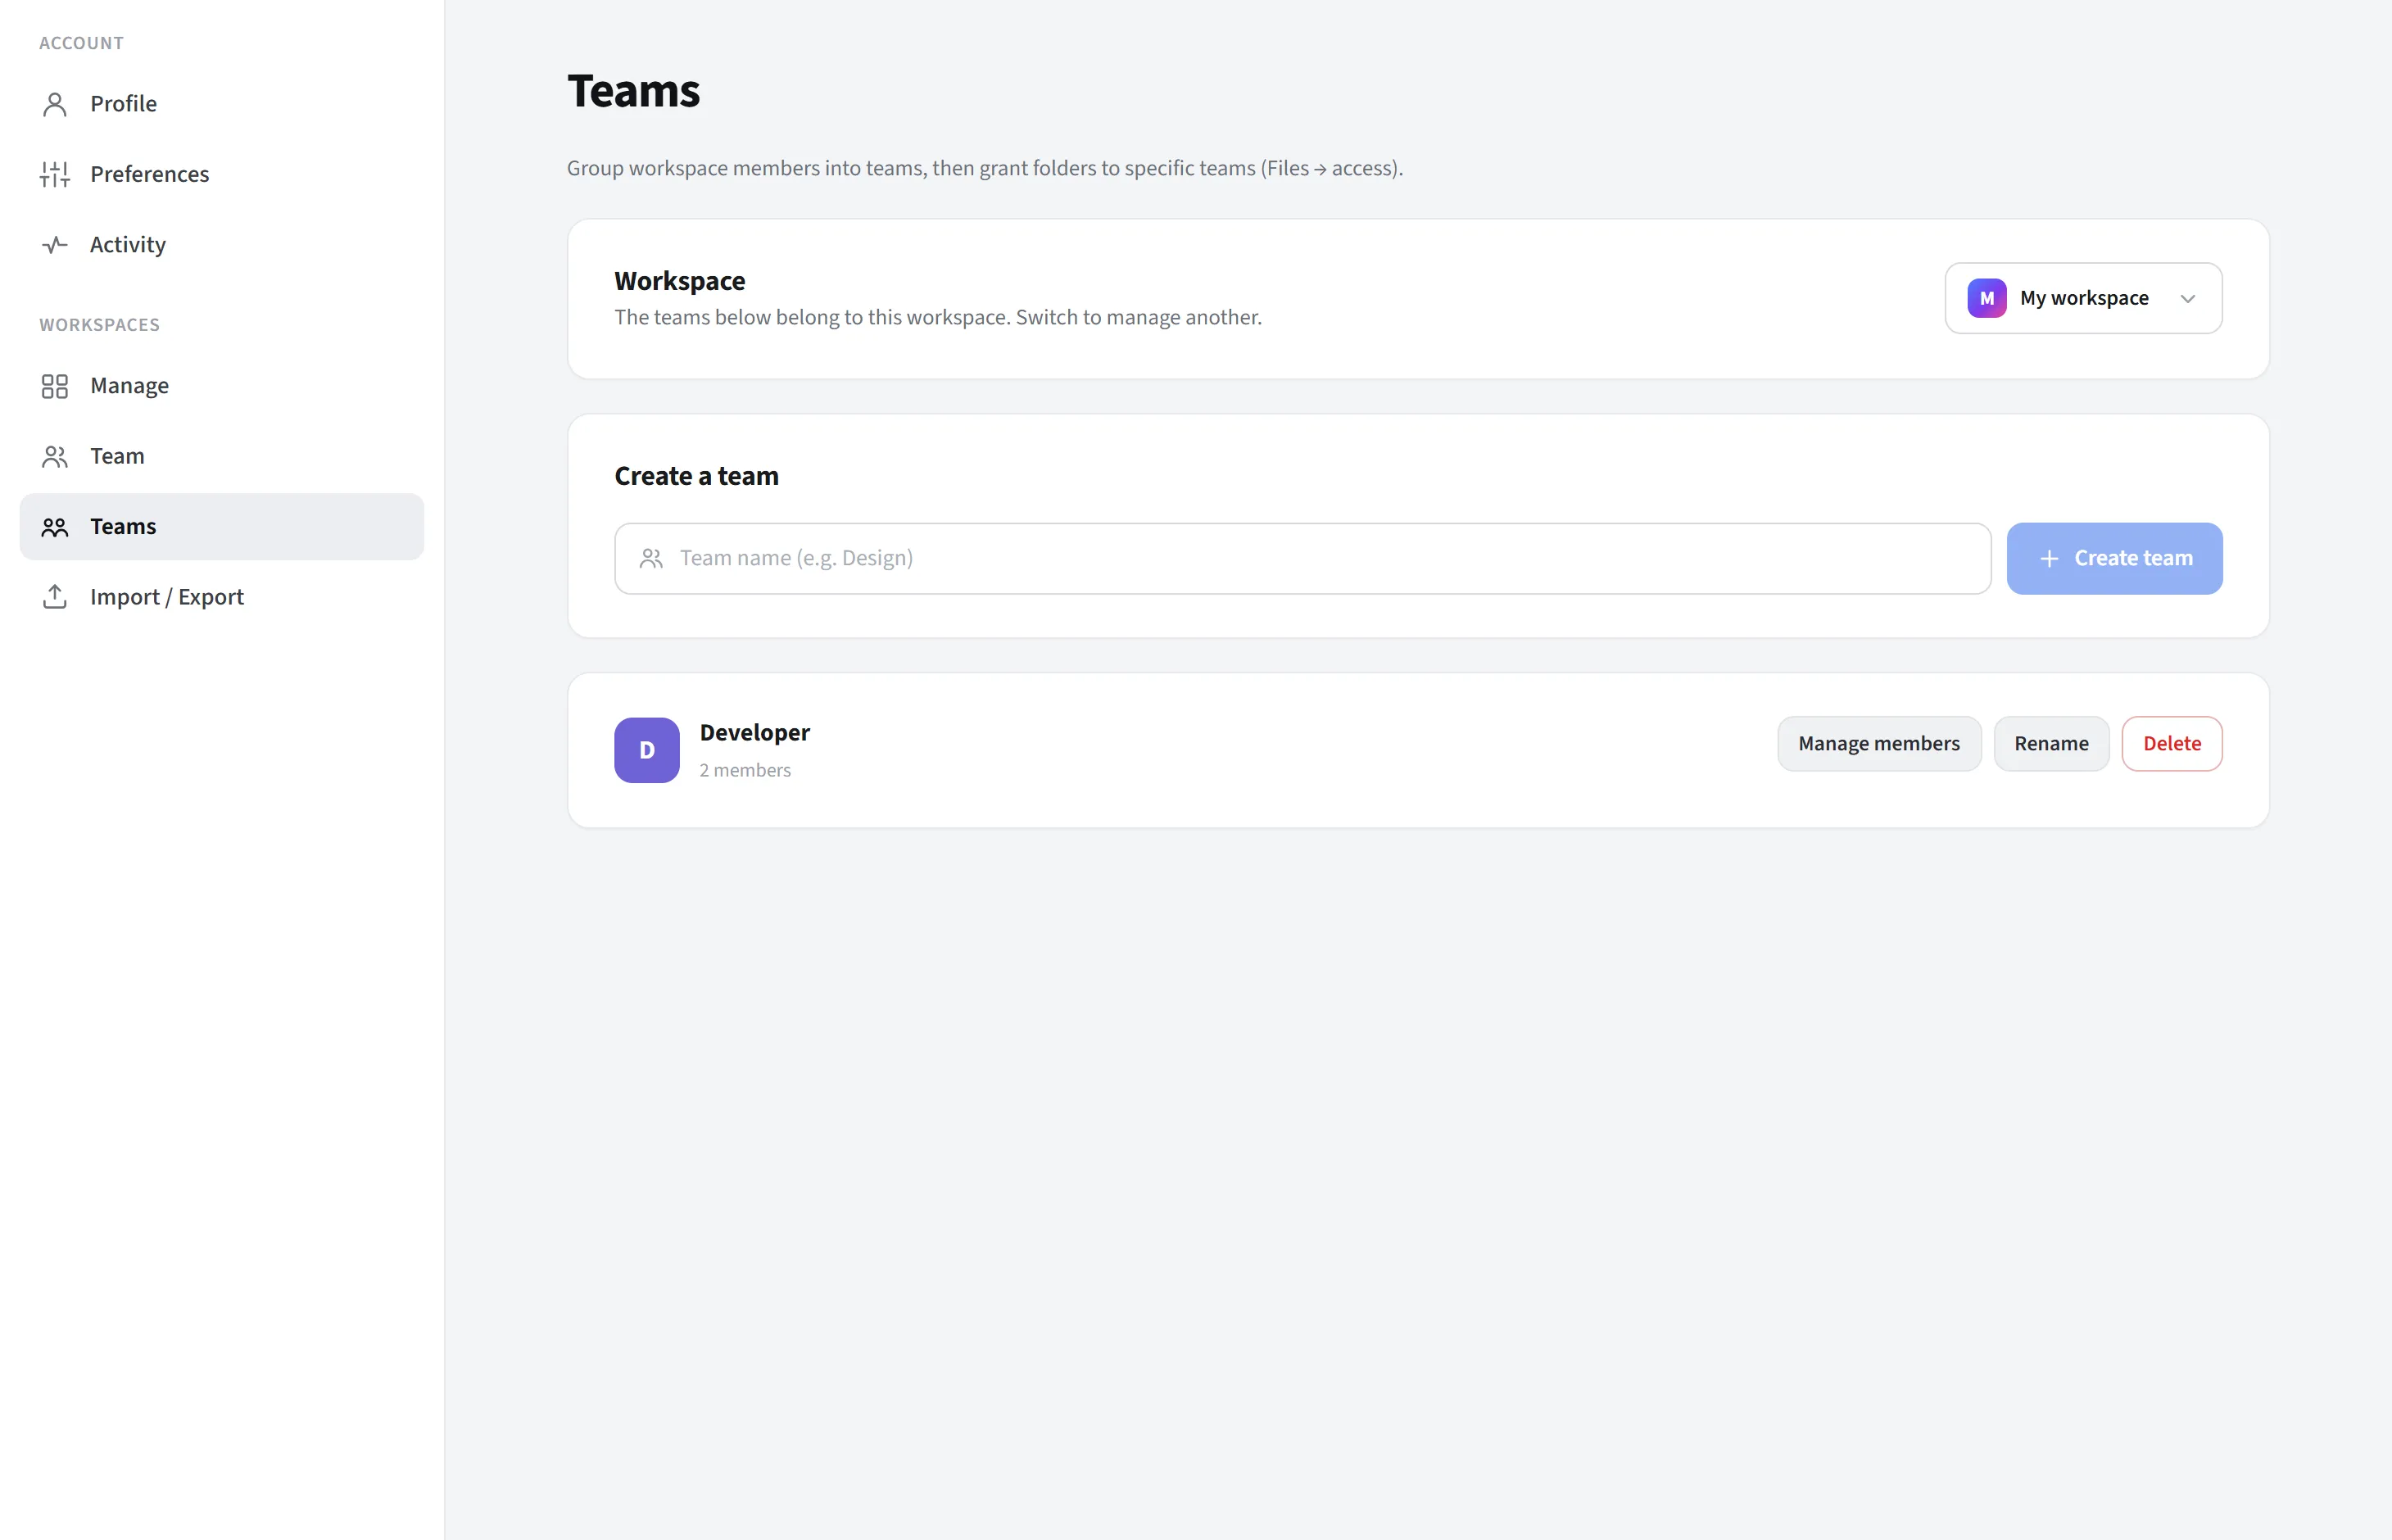The width and height of the screenshot is (2392, 1540).
Task: Click the Create team button
Action: click(2114, 558)
